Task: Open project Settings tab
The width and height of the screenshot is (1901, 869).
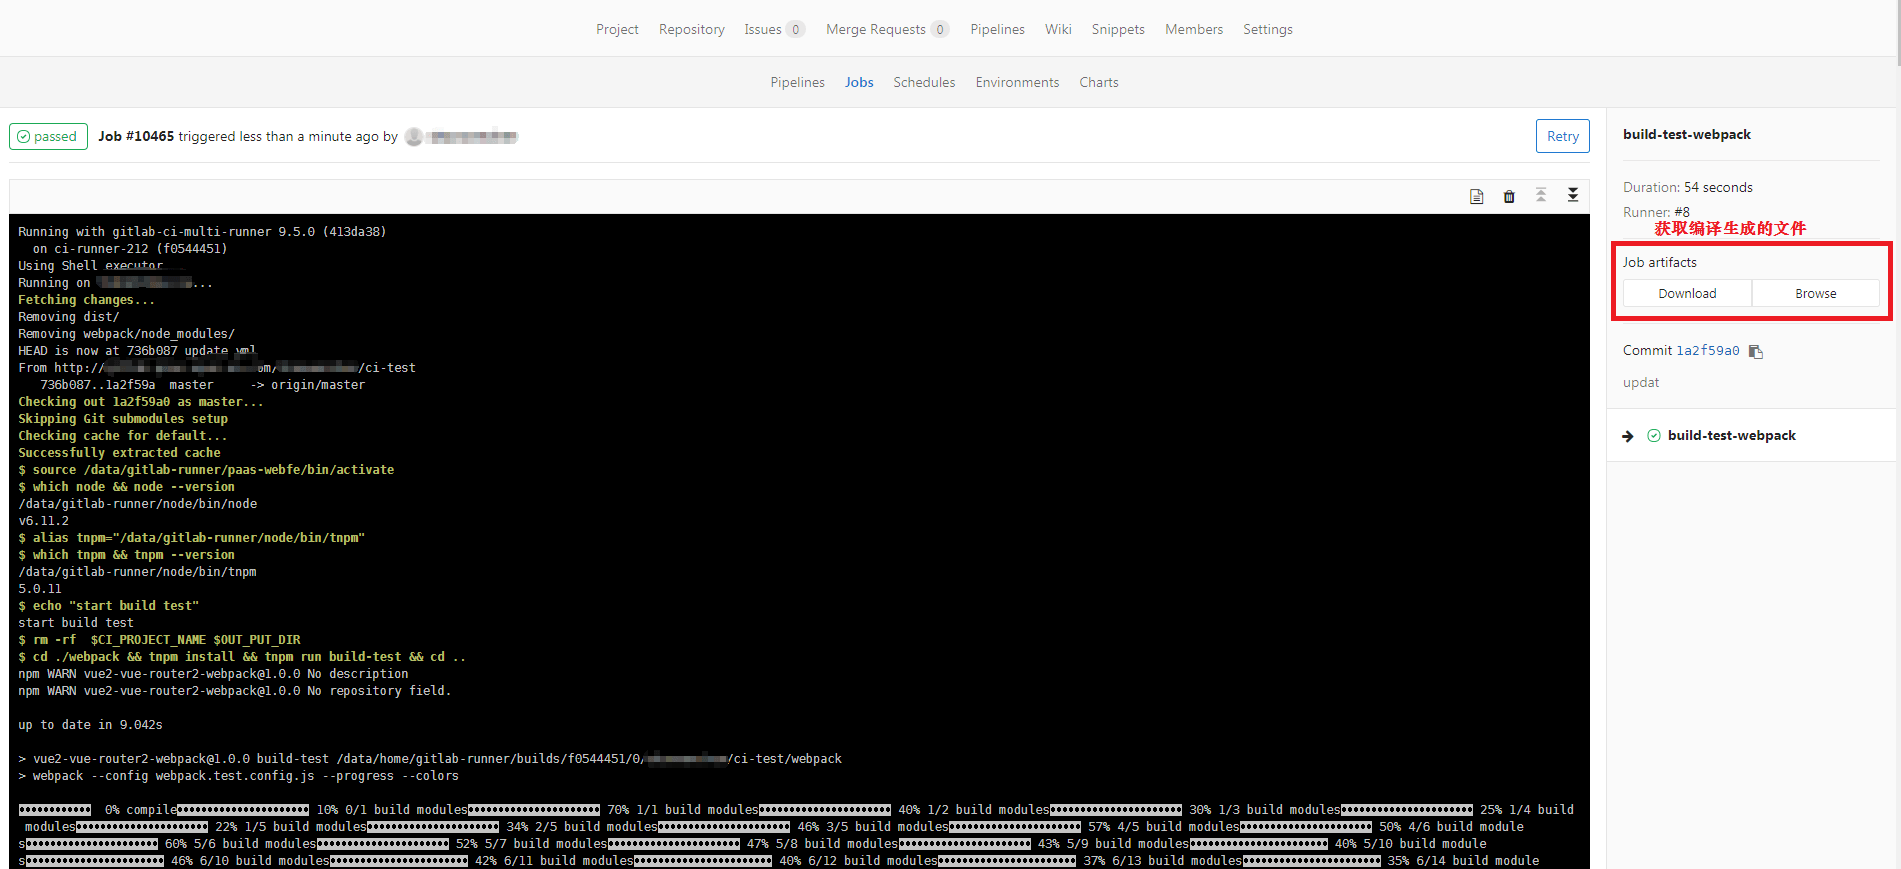Action: (1268, 29)
